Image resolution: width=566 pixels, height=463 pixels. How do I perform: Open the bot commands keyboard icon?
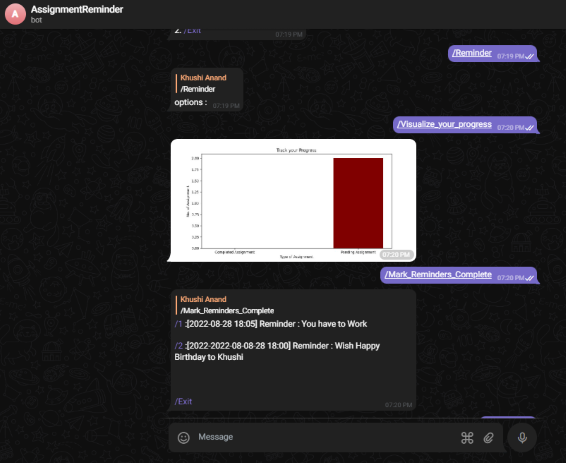(467, 438)
